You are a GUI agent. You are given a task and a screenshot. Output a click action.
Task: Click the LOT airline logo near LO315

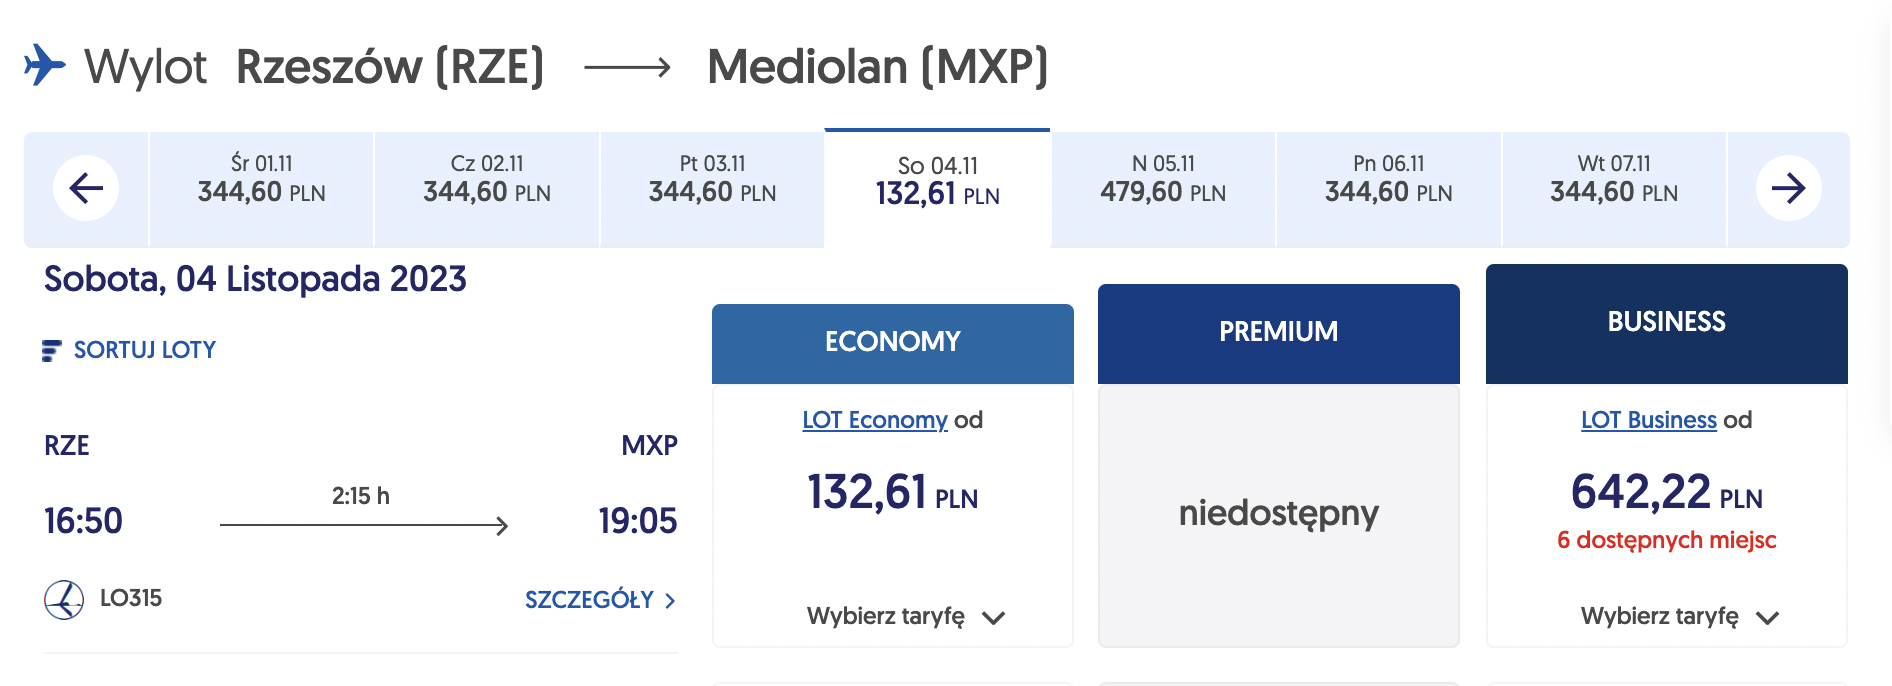tap(64, 600)
